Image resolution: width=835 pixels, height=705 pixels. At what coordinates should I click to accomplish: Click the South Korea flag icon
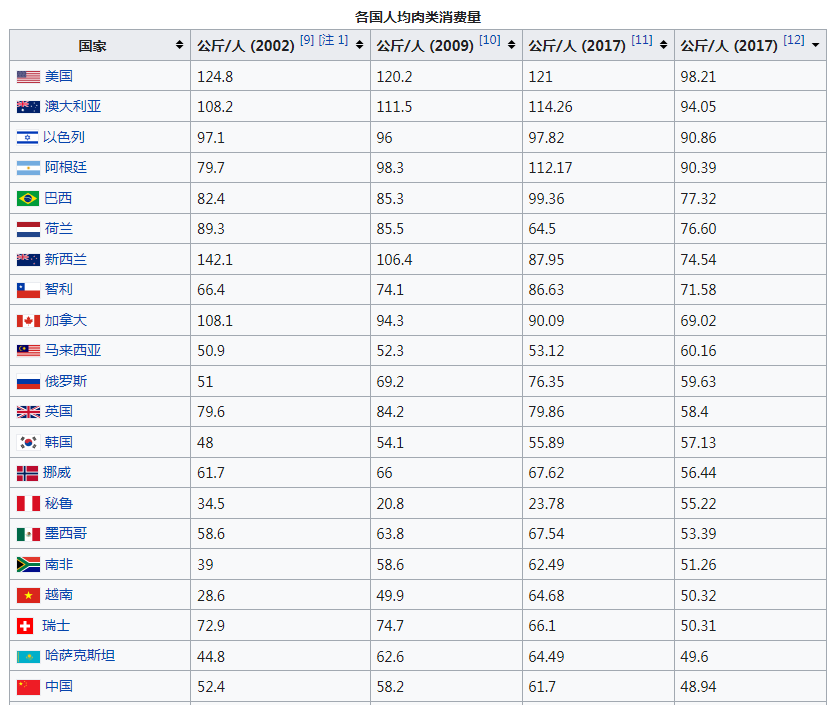tap(28, 442)
